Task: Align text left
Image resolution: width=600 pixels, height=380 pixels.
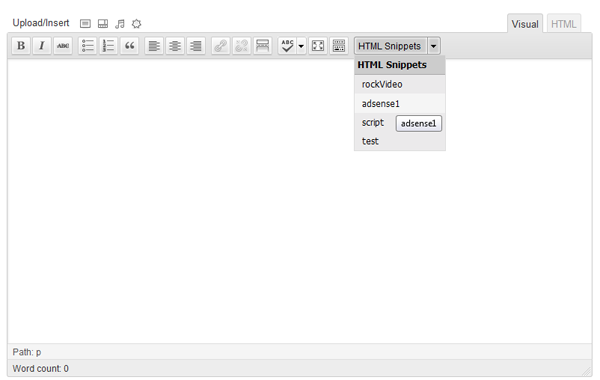Action: coord(154,46)
